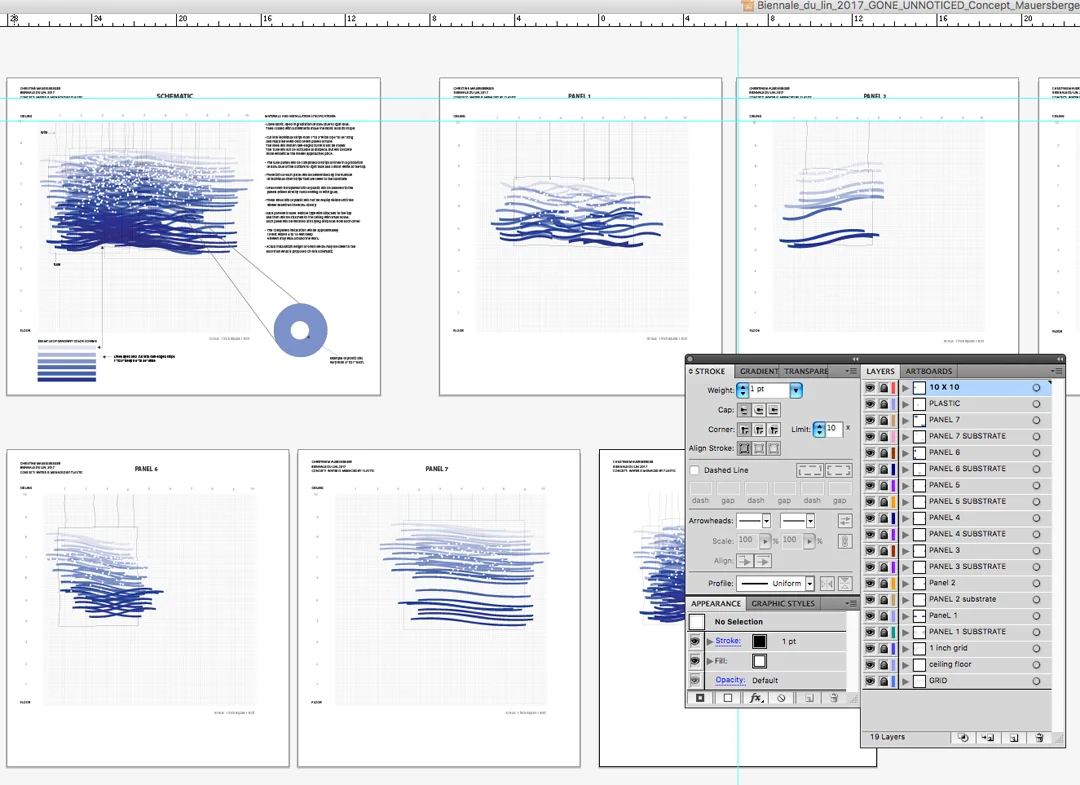Select the Round Cap stroke option

pos(759,410)
